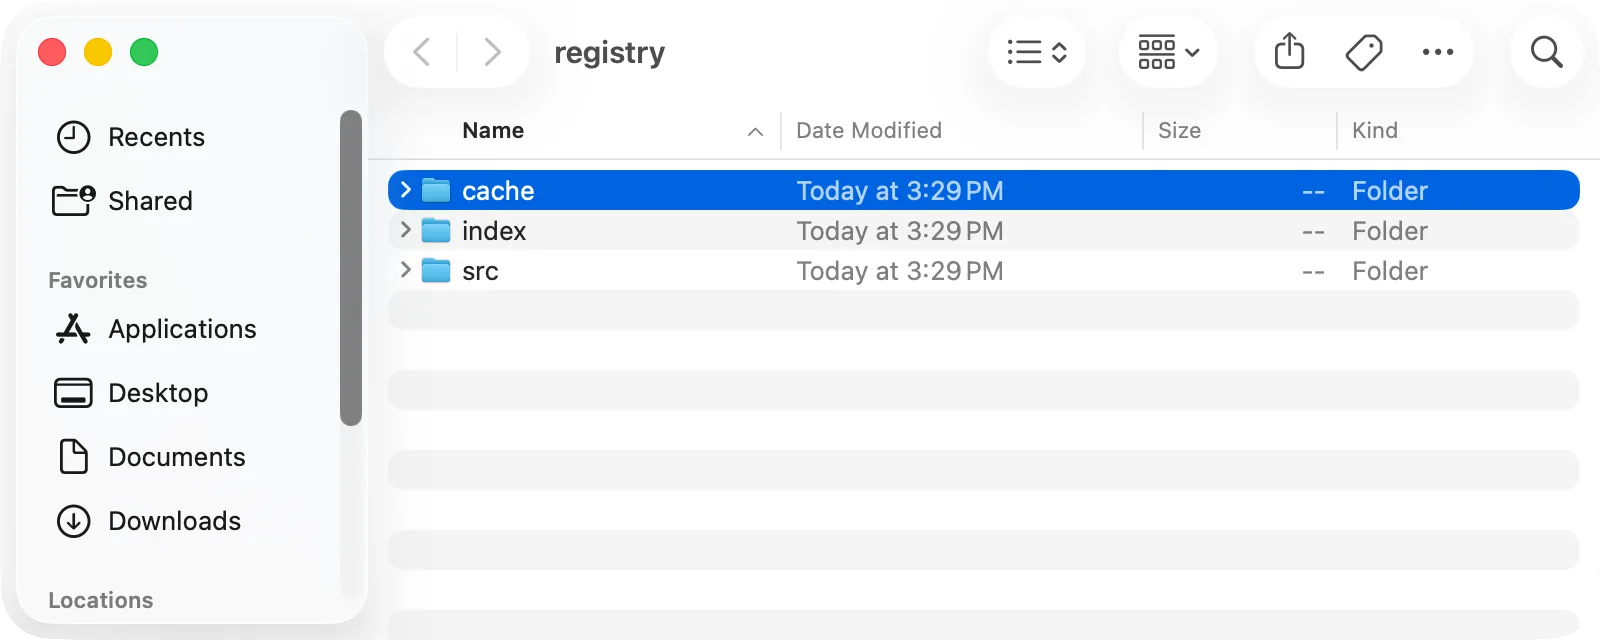
Task: Select the row named index
Action: click(984, 231)
